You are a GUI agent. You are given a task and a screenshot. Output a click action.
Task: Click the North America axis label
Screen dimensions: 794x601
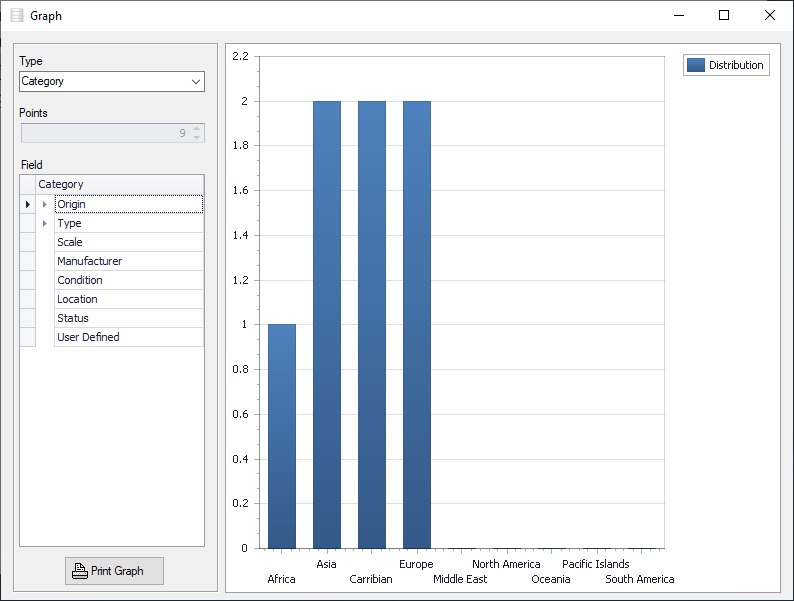tap(506, 564)
